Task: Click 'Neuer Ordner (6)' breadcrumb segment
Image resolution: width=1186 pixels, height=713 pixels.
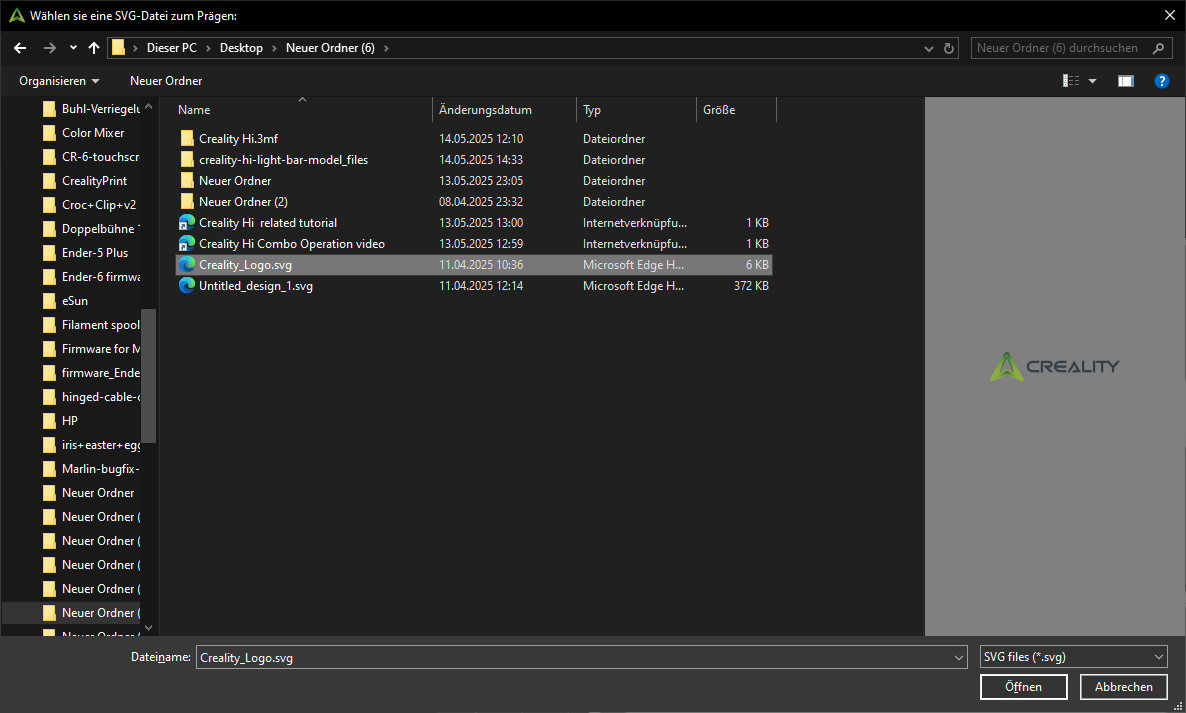Action: pyautogui.click(x=330, y=48)
